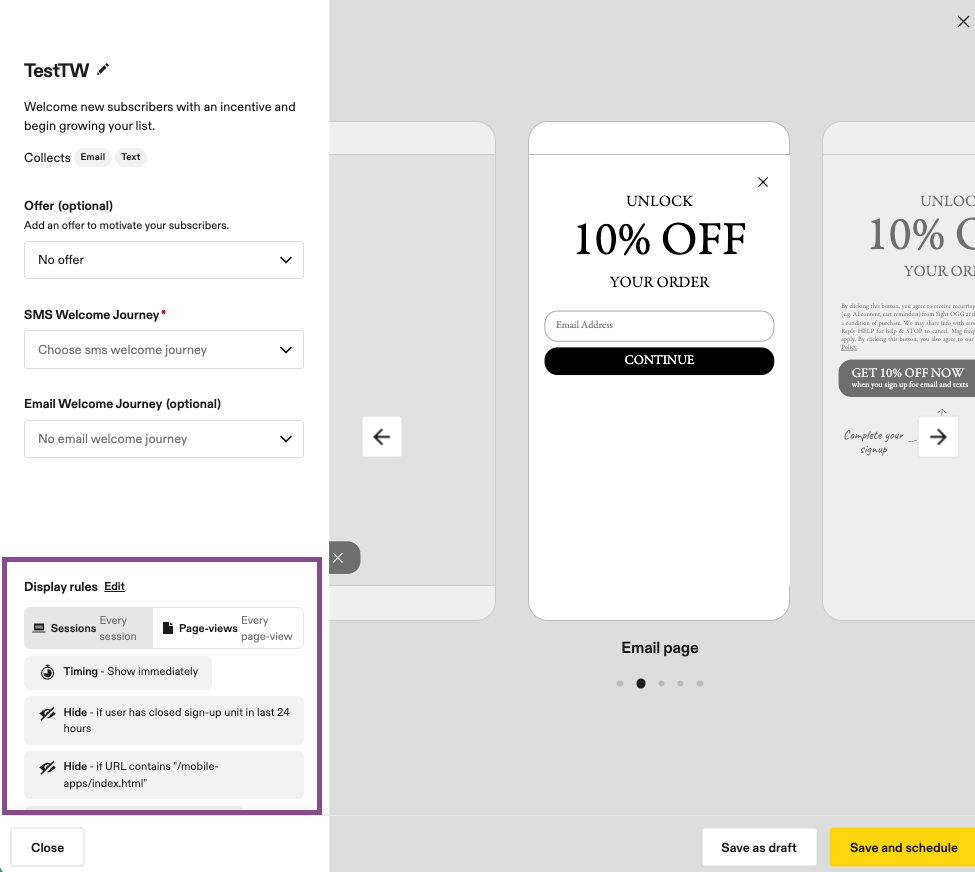
Task: Dismiss the popup preview X icon
Action: tap(763, 182)
